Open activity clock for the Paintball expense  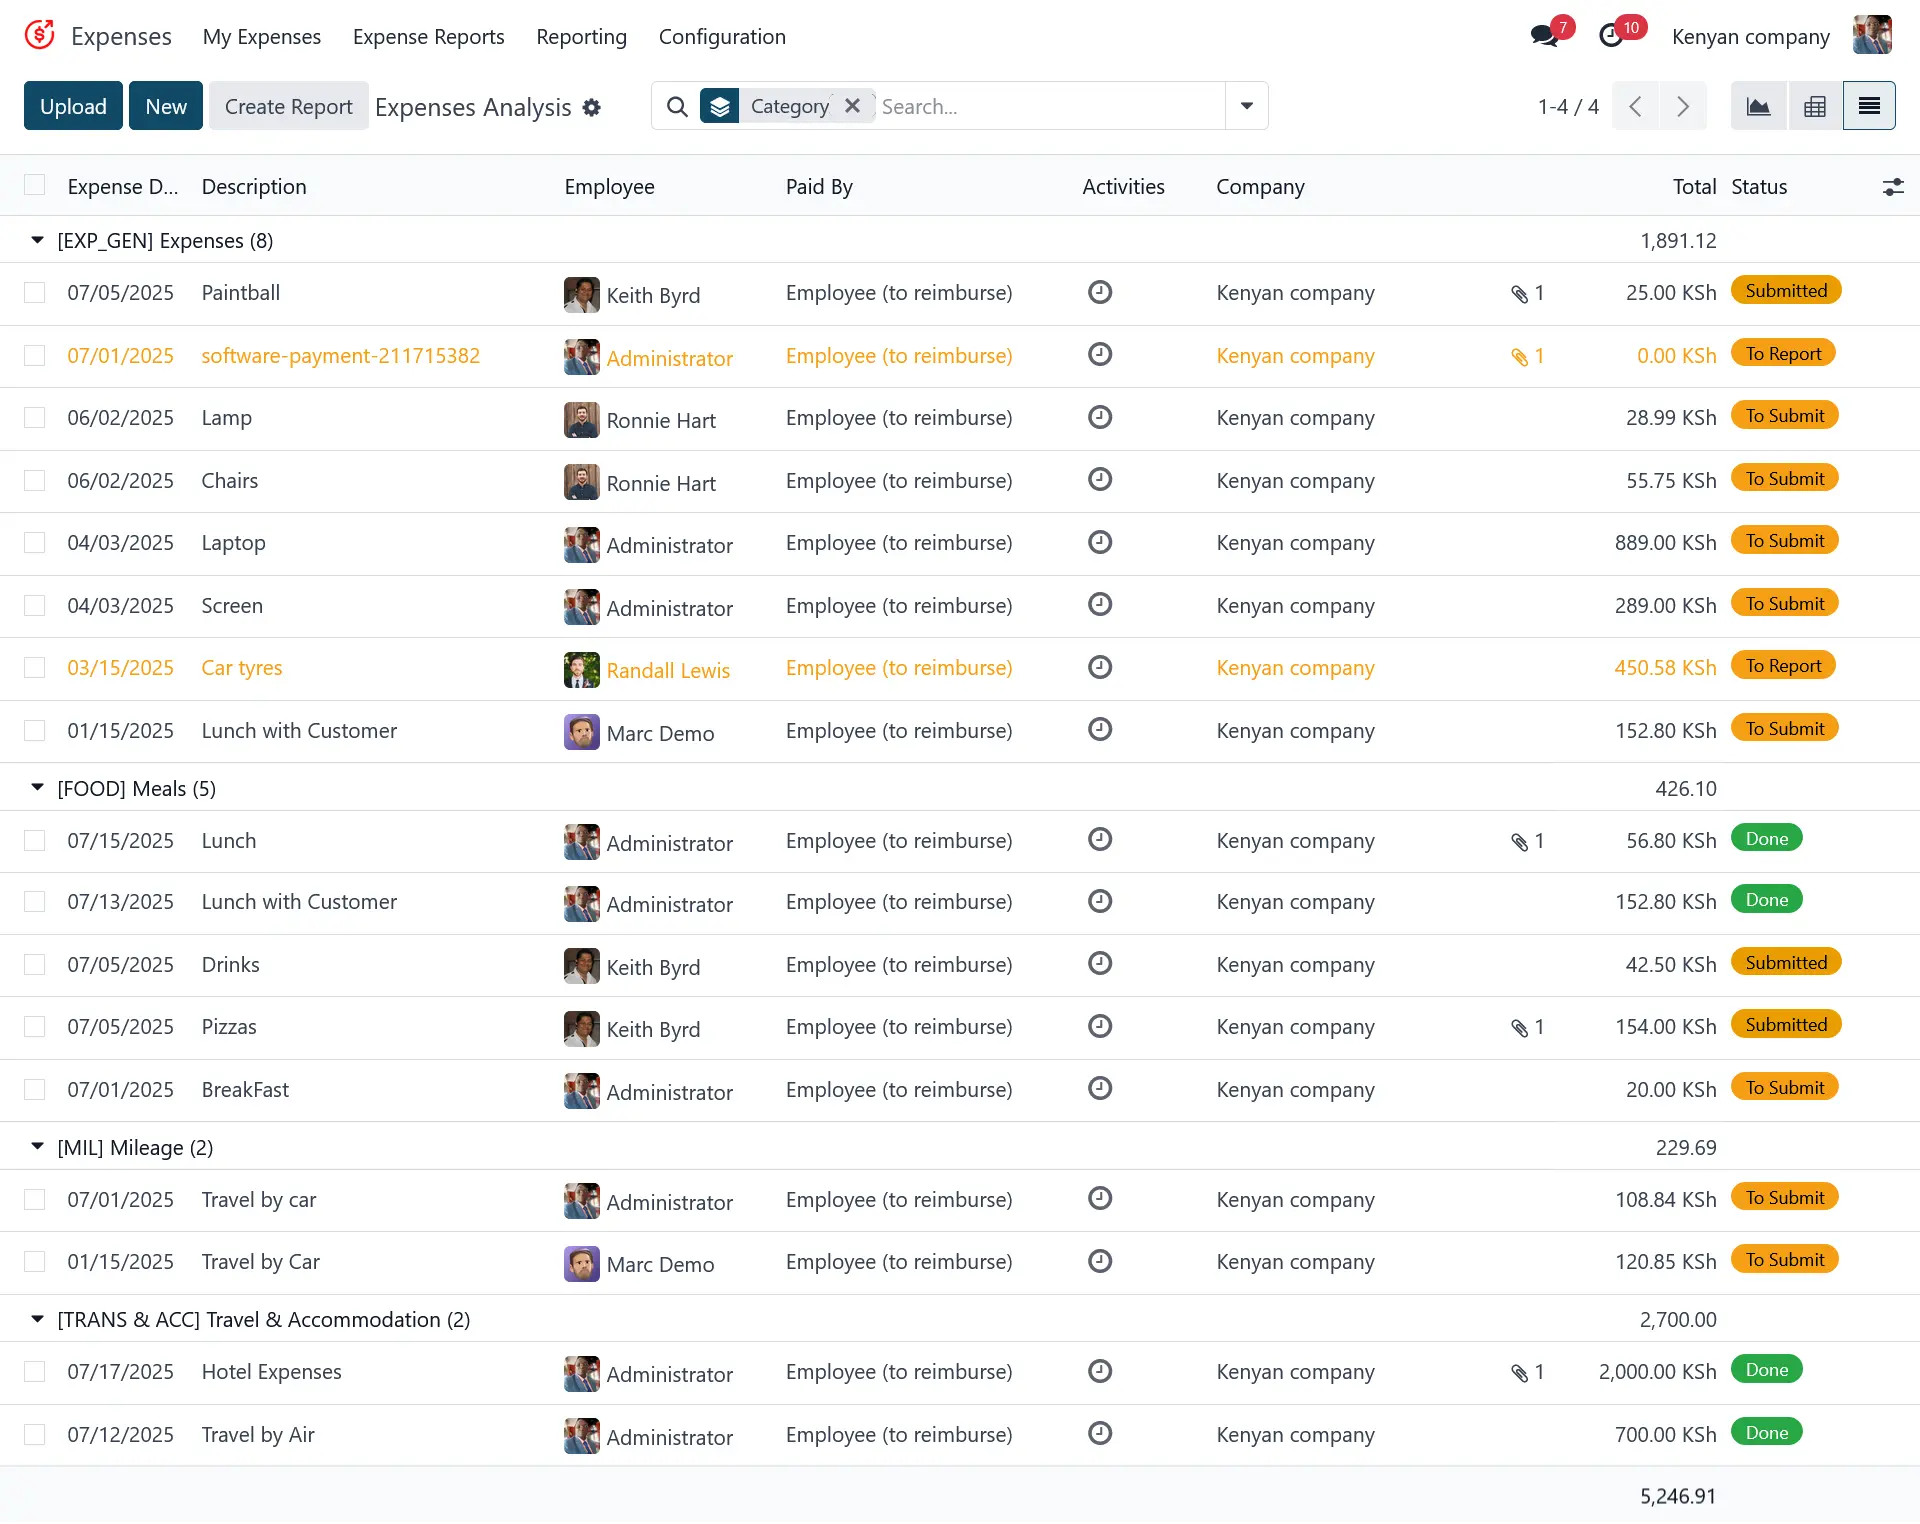click(x=1099, y=292)
